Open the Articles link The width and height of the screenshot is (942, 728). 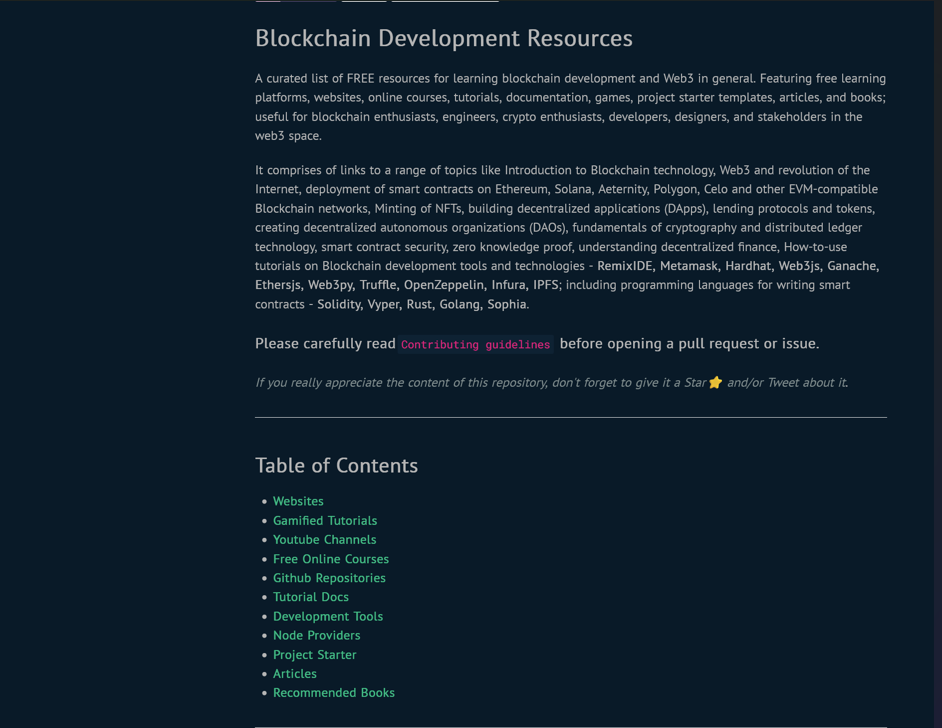295,674
